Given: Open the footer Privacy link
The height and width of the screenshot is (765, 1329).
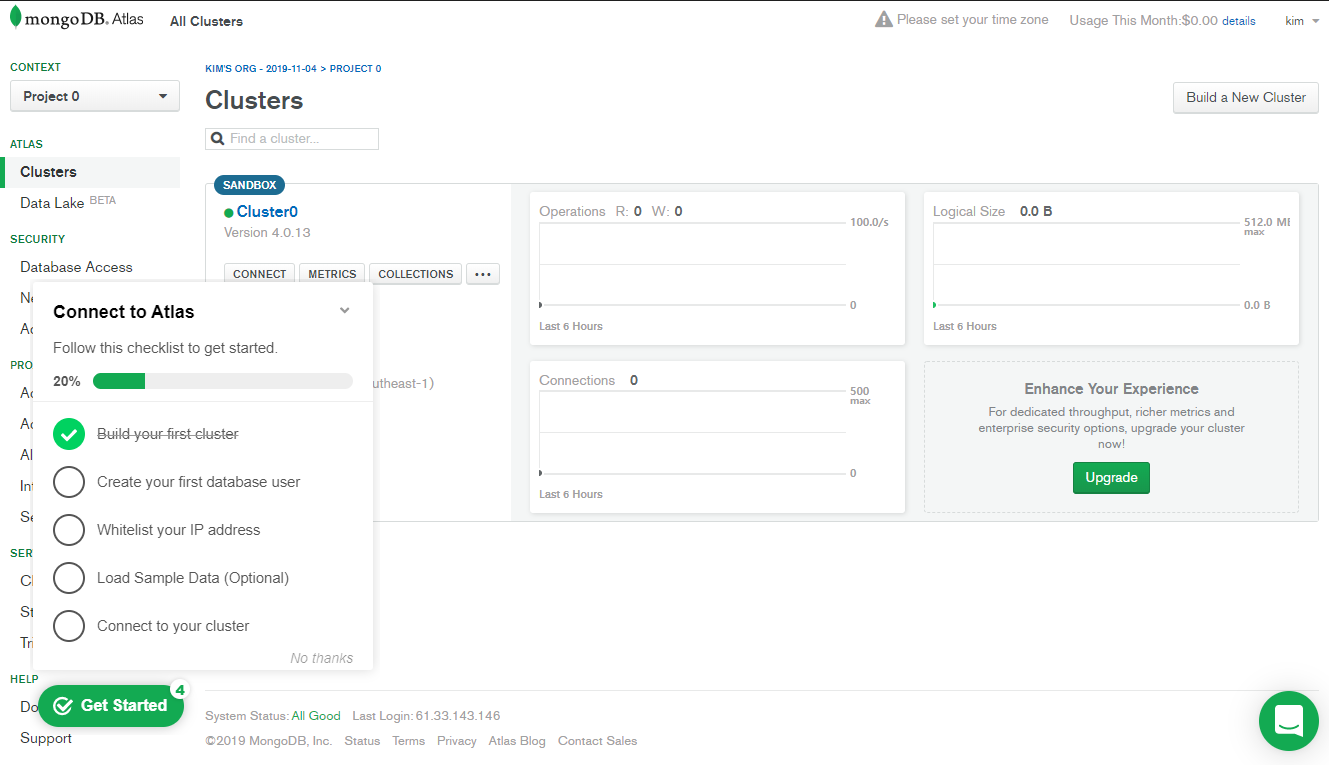Looking at the screenshot, I should (457, 741).
